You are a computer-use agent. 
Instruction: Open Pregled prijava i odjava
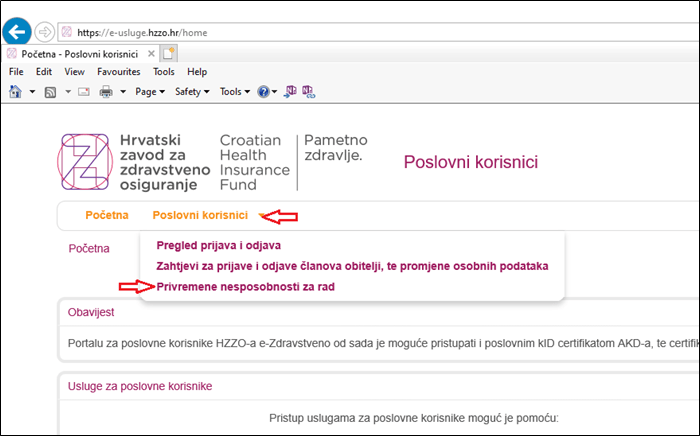(x=218, y=245)
